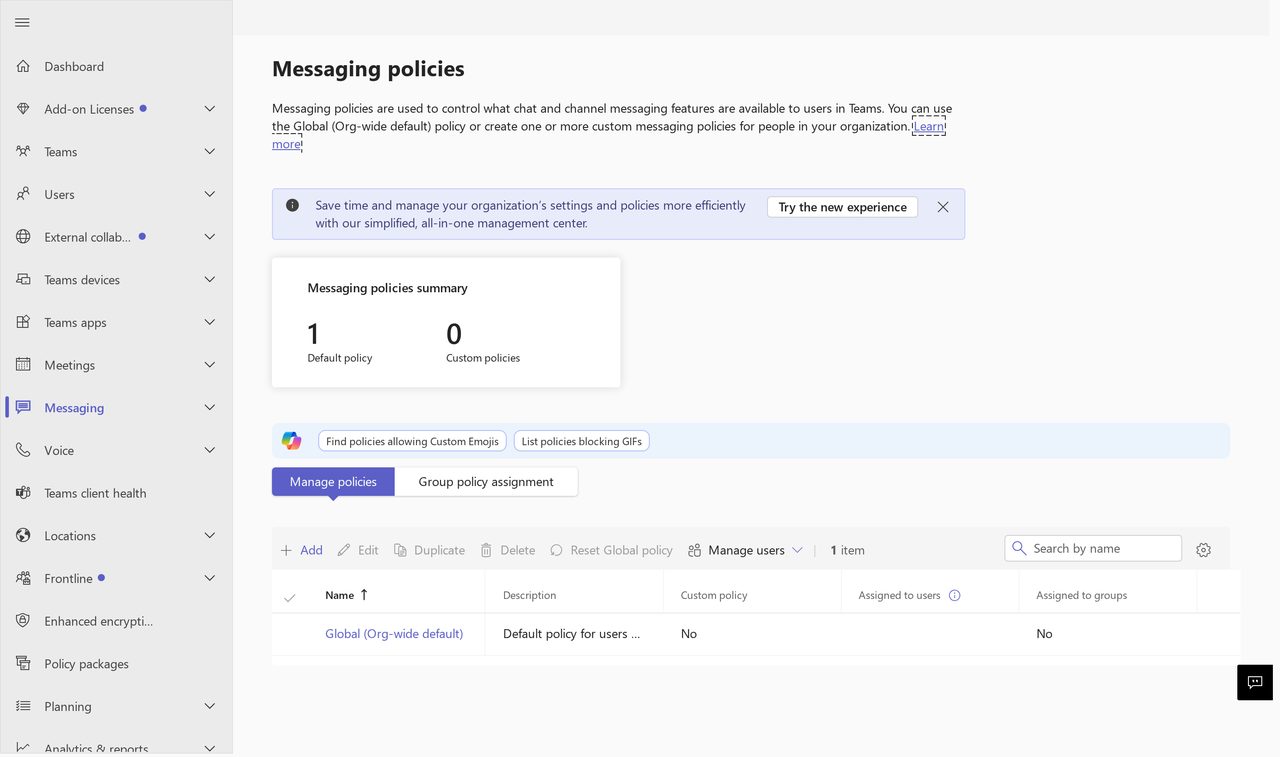The image size is (1280, 757).
Task: Expand the Messaging section chevron
Action: 209,407
